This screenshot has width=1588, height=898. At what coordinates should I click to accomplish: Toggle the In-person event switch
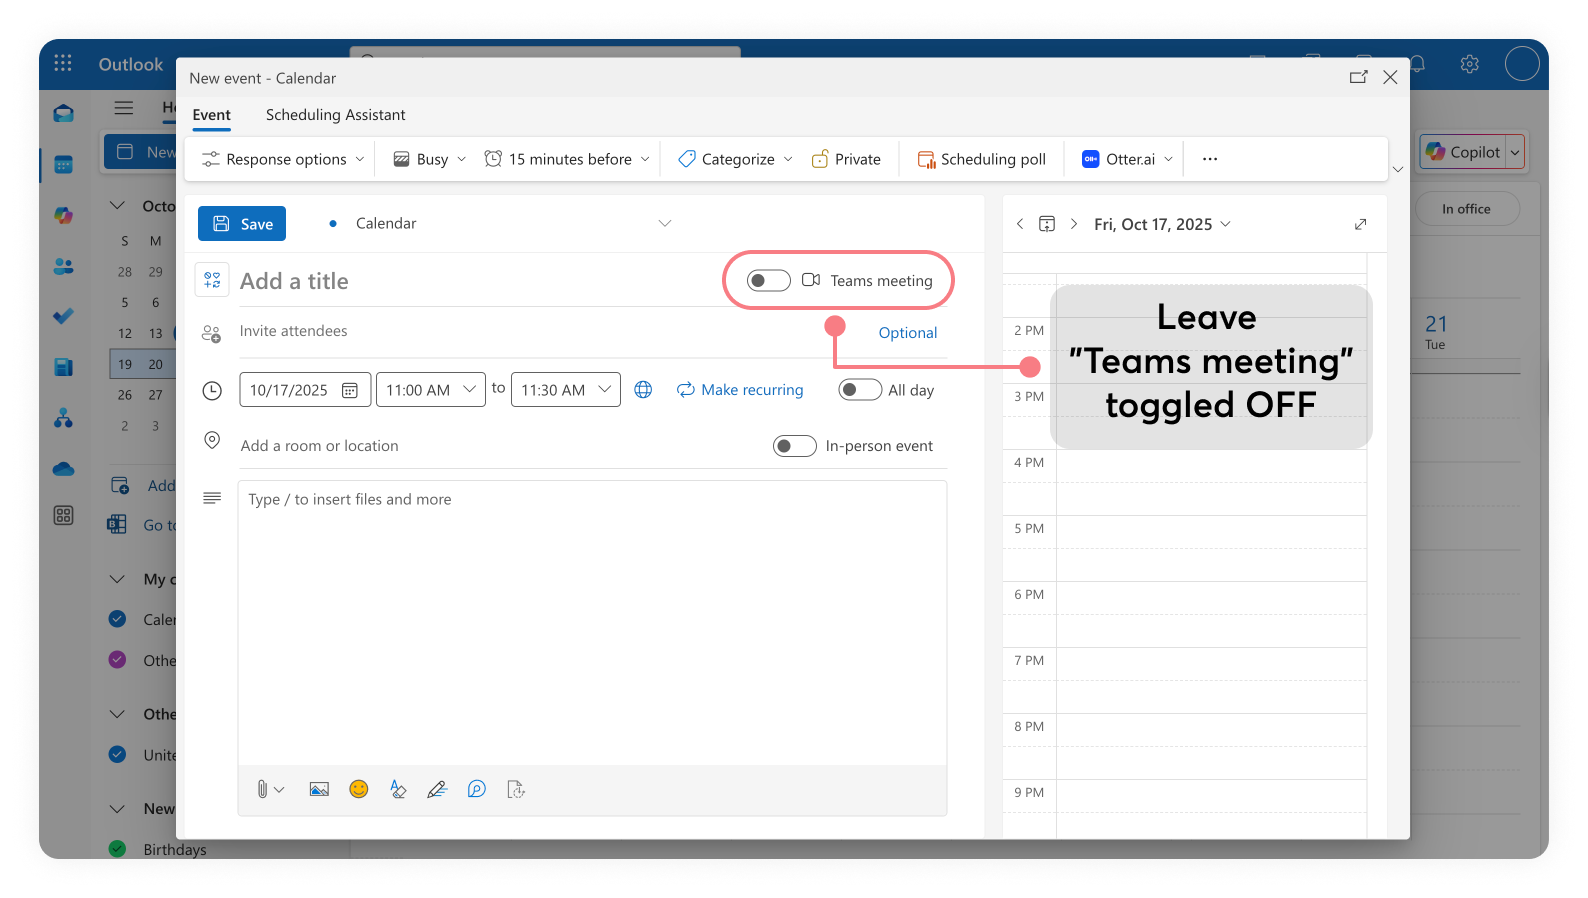[x=795, y=446]
